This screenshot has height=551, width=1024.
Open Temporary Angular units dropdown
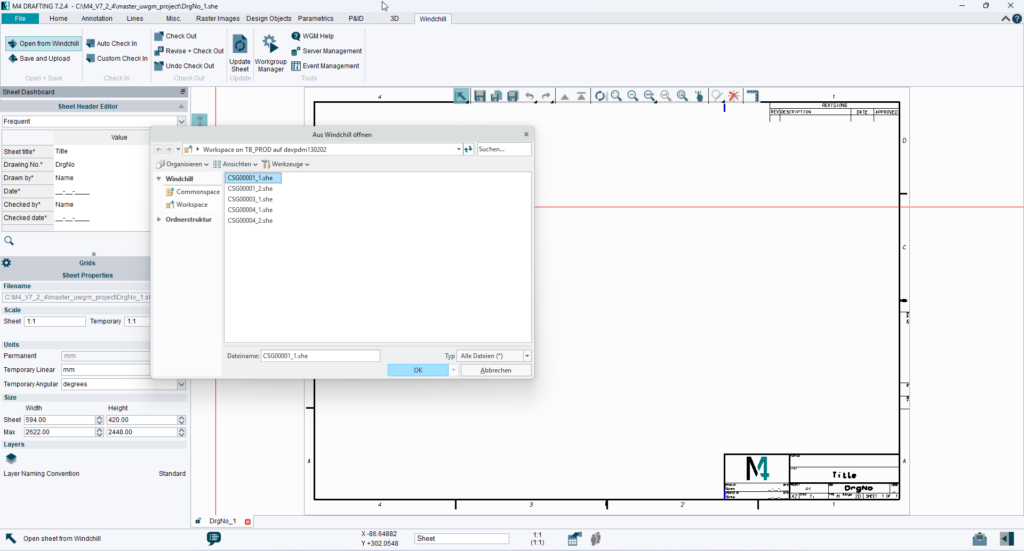(x=181, y=384)
